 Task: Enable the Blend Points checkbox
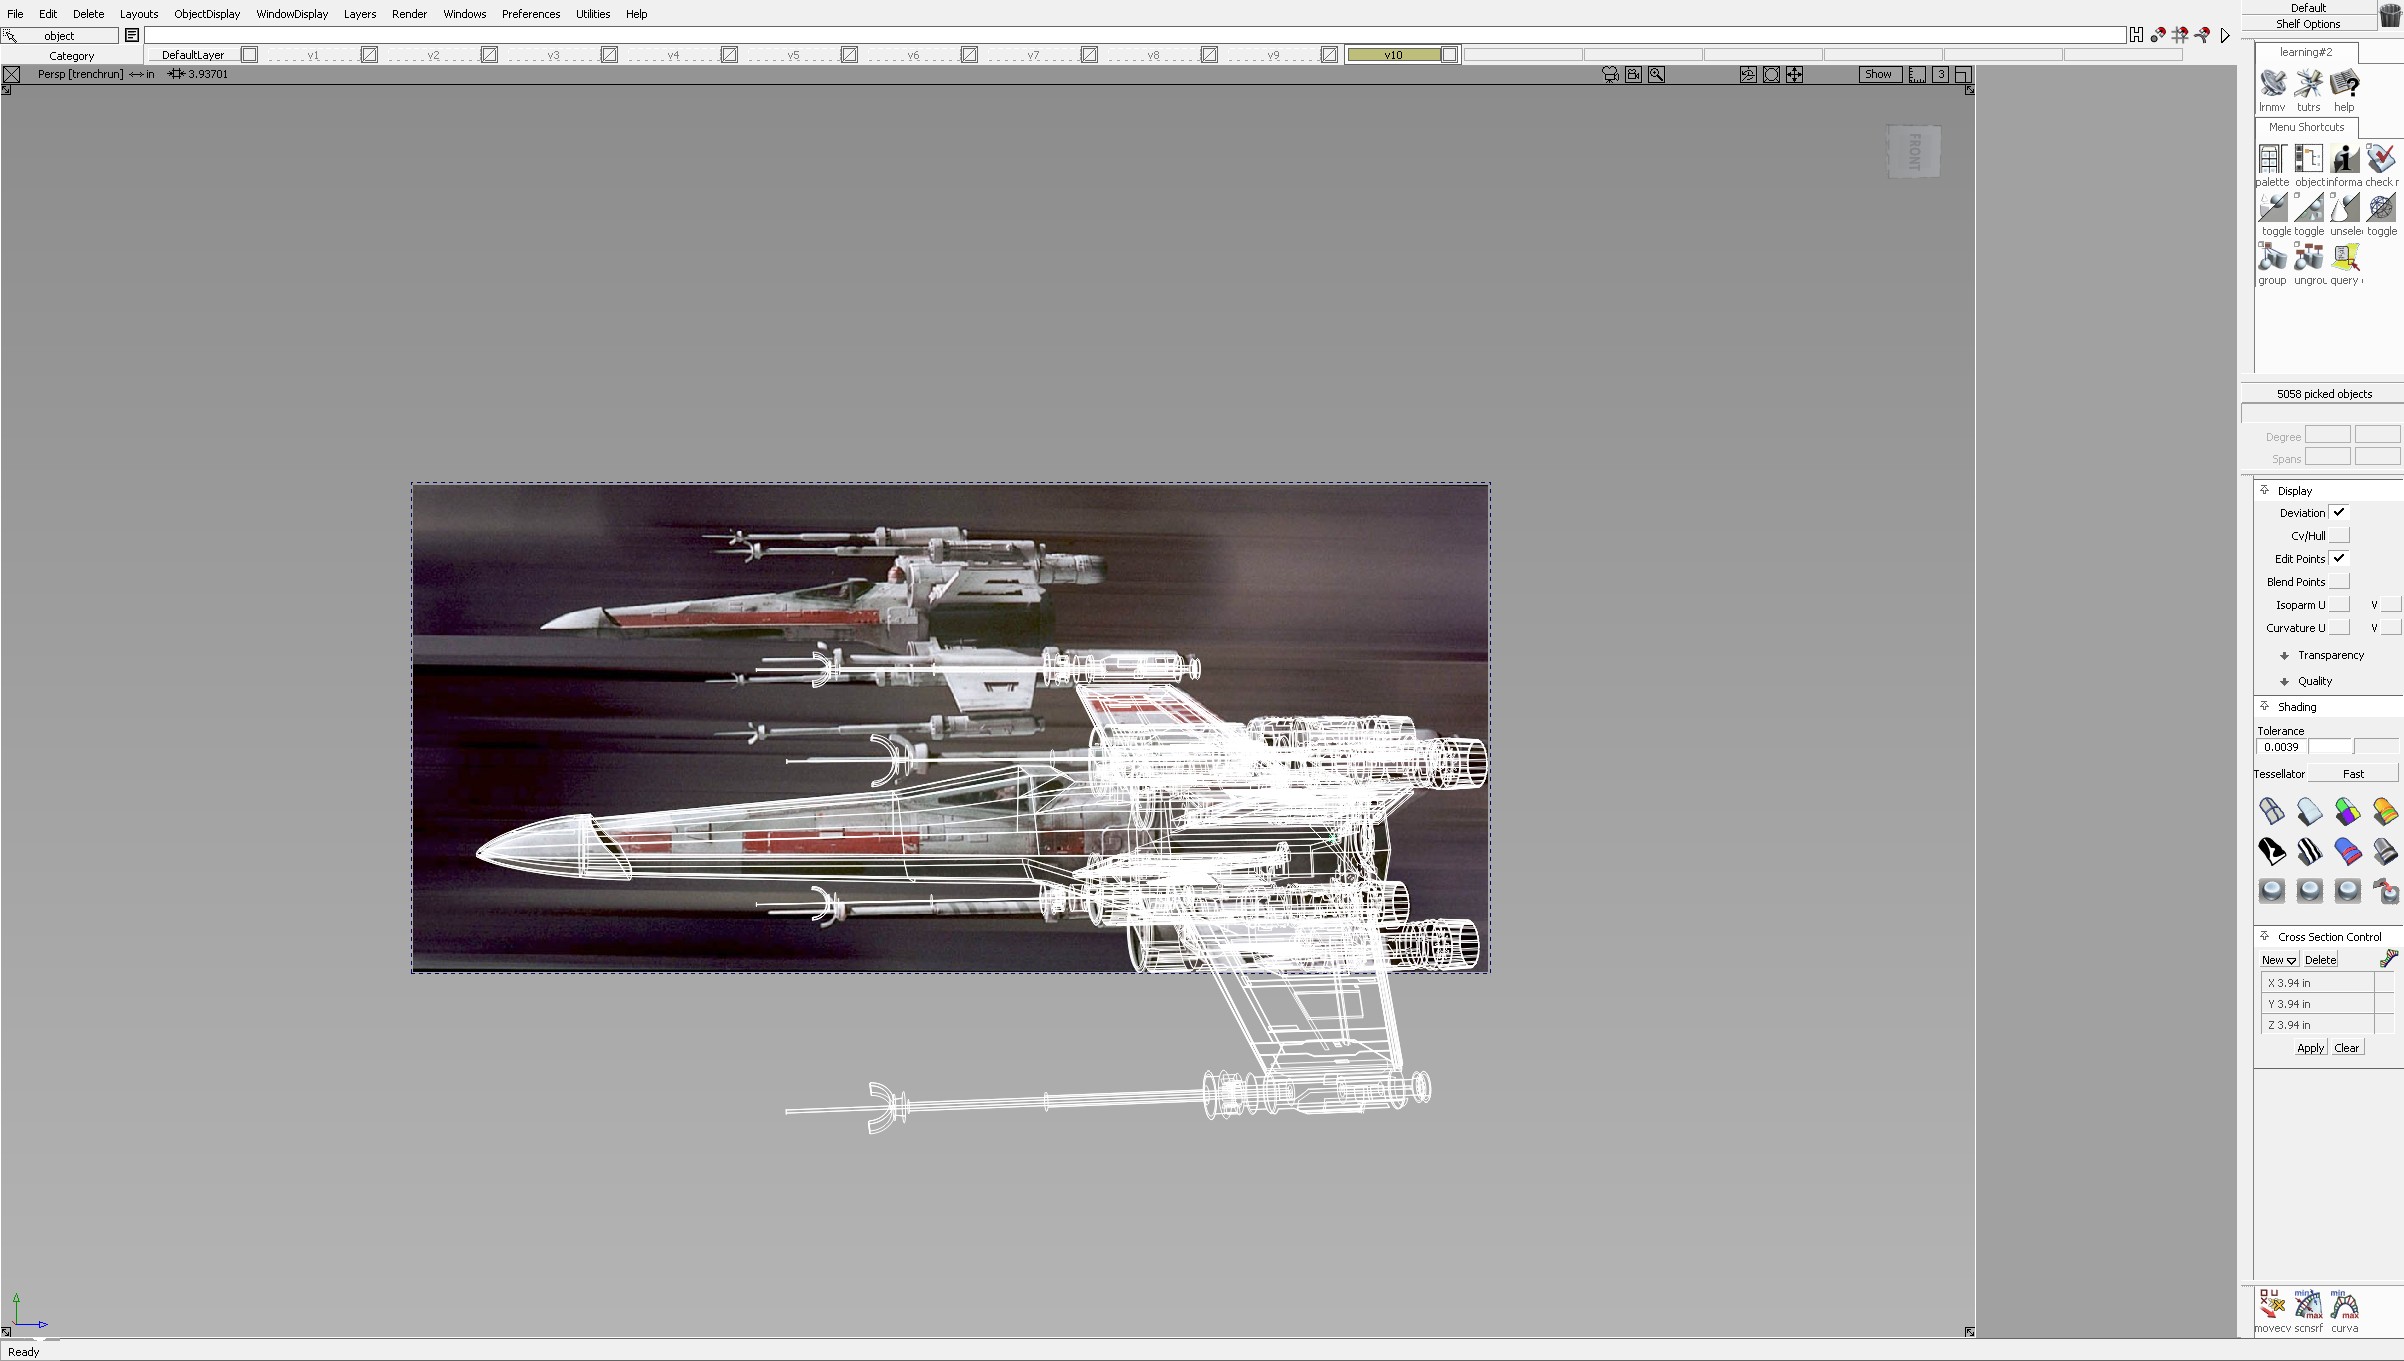pos(2338,581)
